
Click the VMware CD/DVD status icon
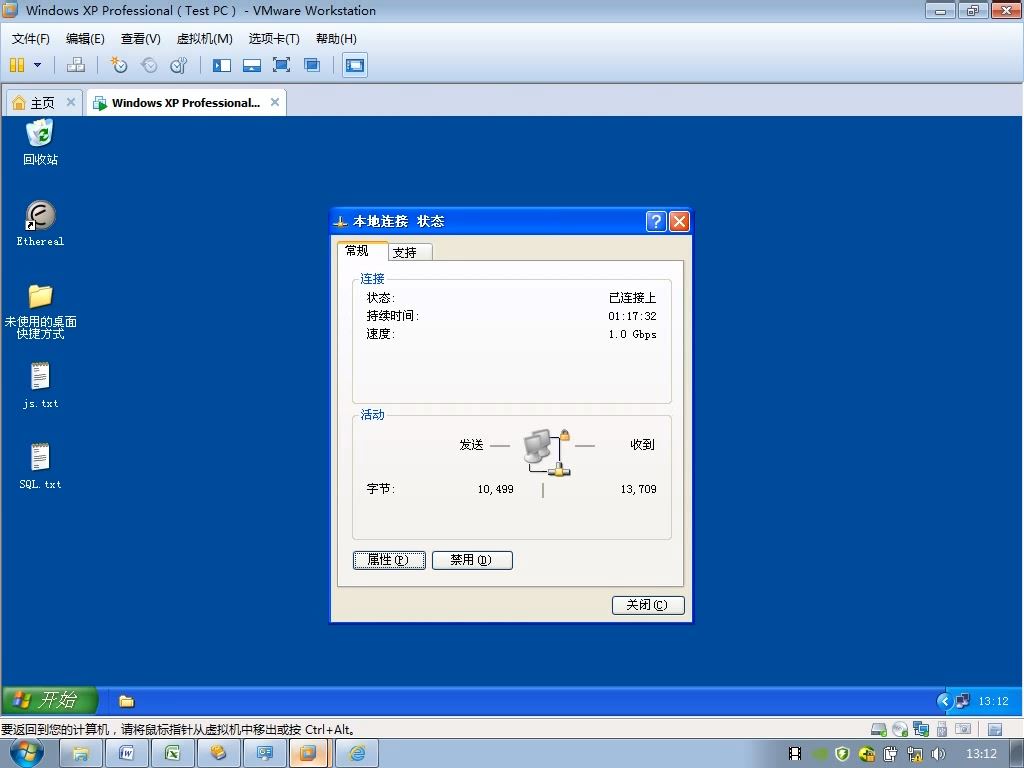tap(900, 729)
